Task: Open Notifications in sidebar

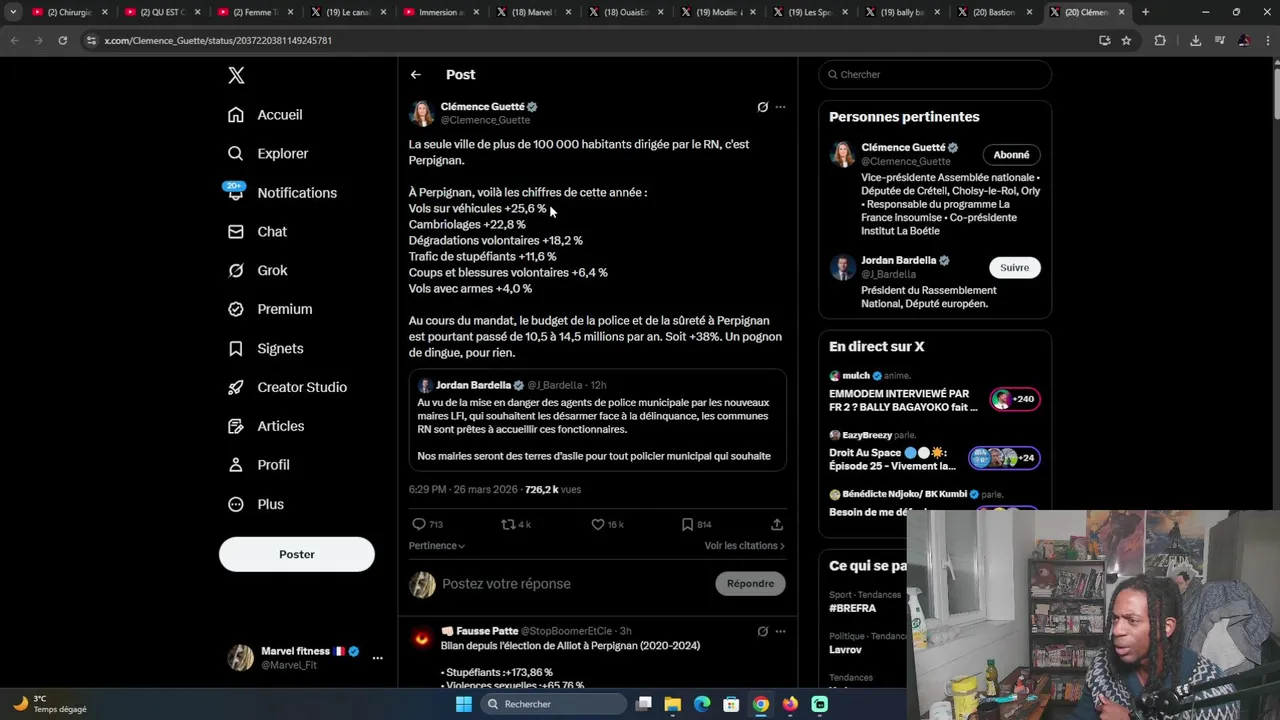Action: point(283,193)
